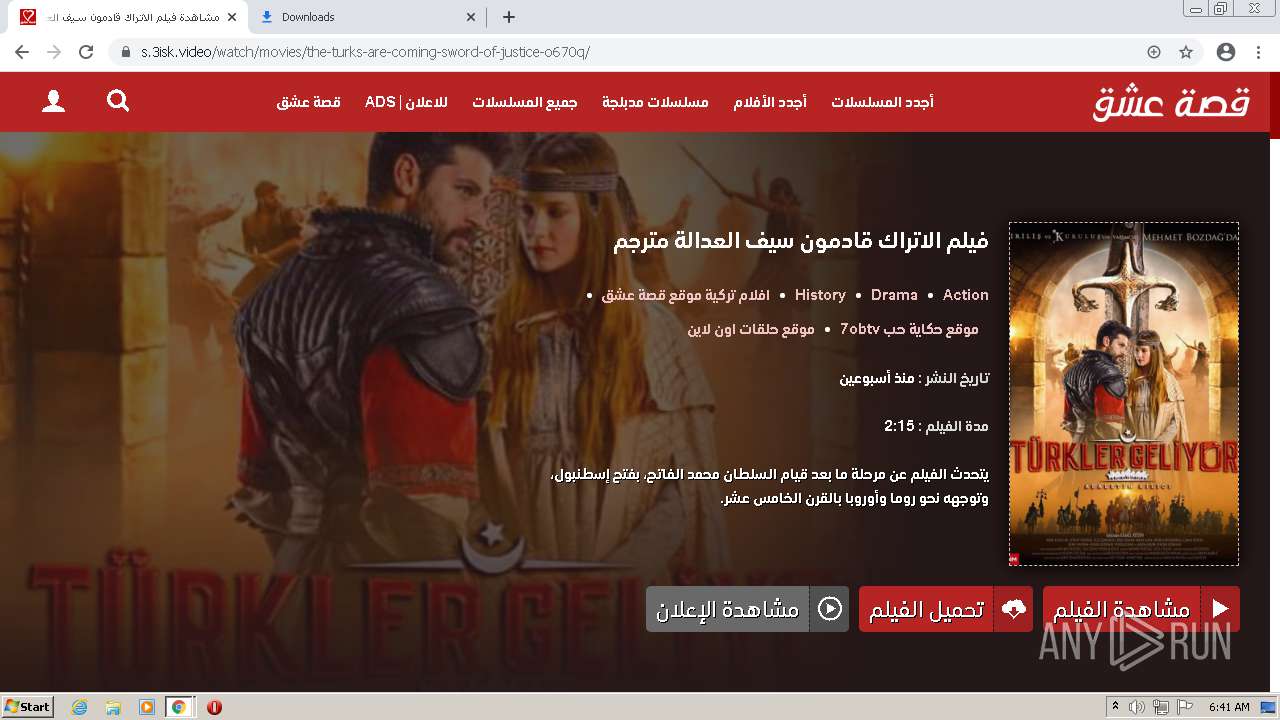
Task: Go back with the browser back arrow
Action: 22,52
